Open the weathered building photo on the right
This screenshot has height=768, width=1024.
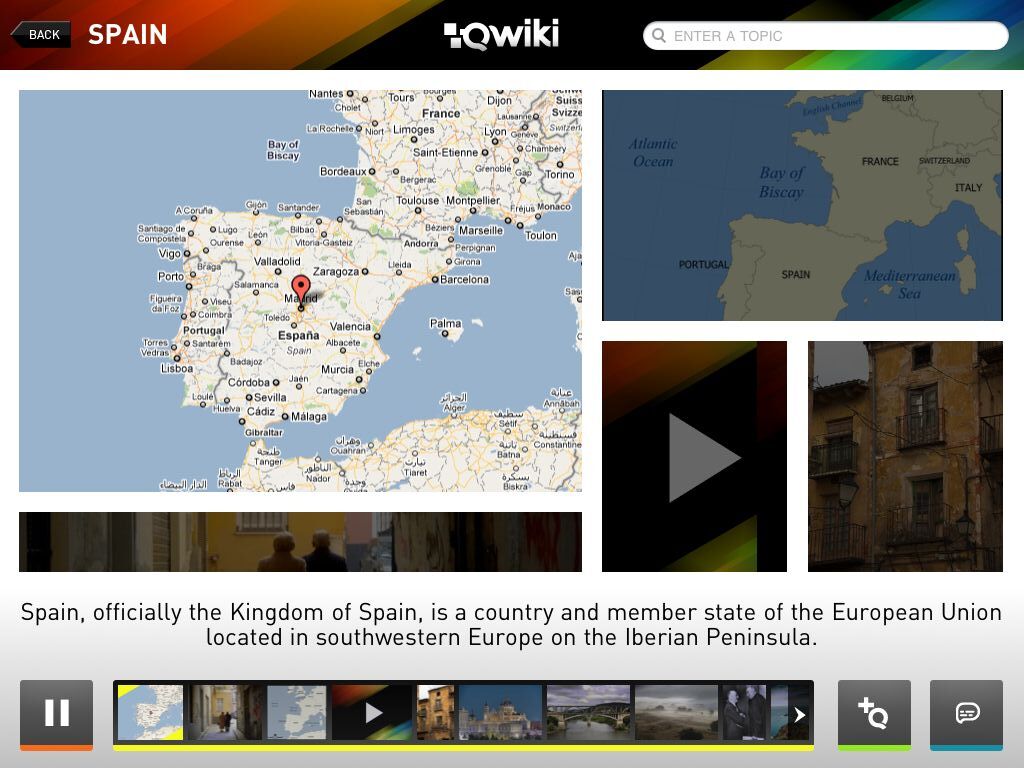[x=905, y=457]
